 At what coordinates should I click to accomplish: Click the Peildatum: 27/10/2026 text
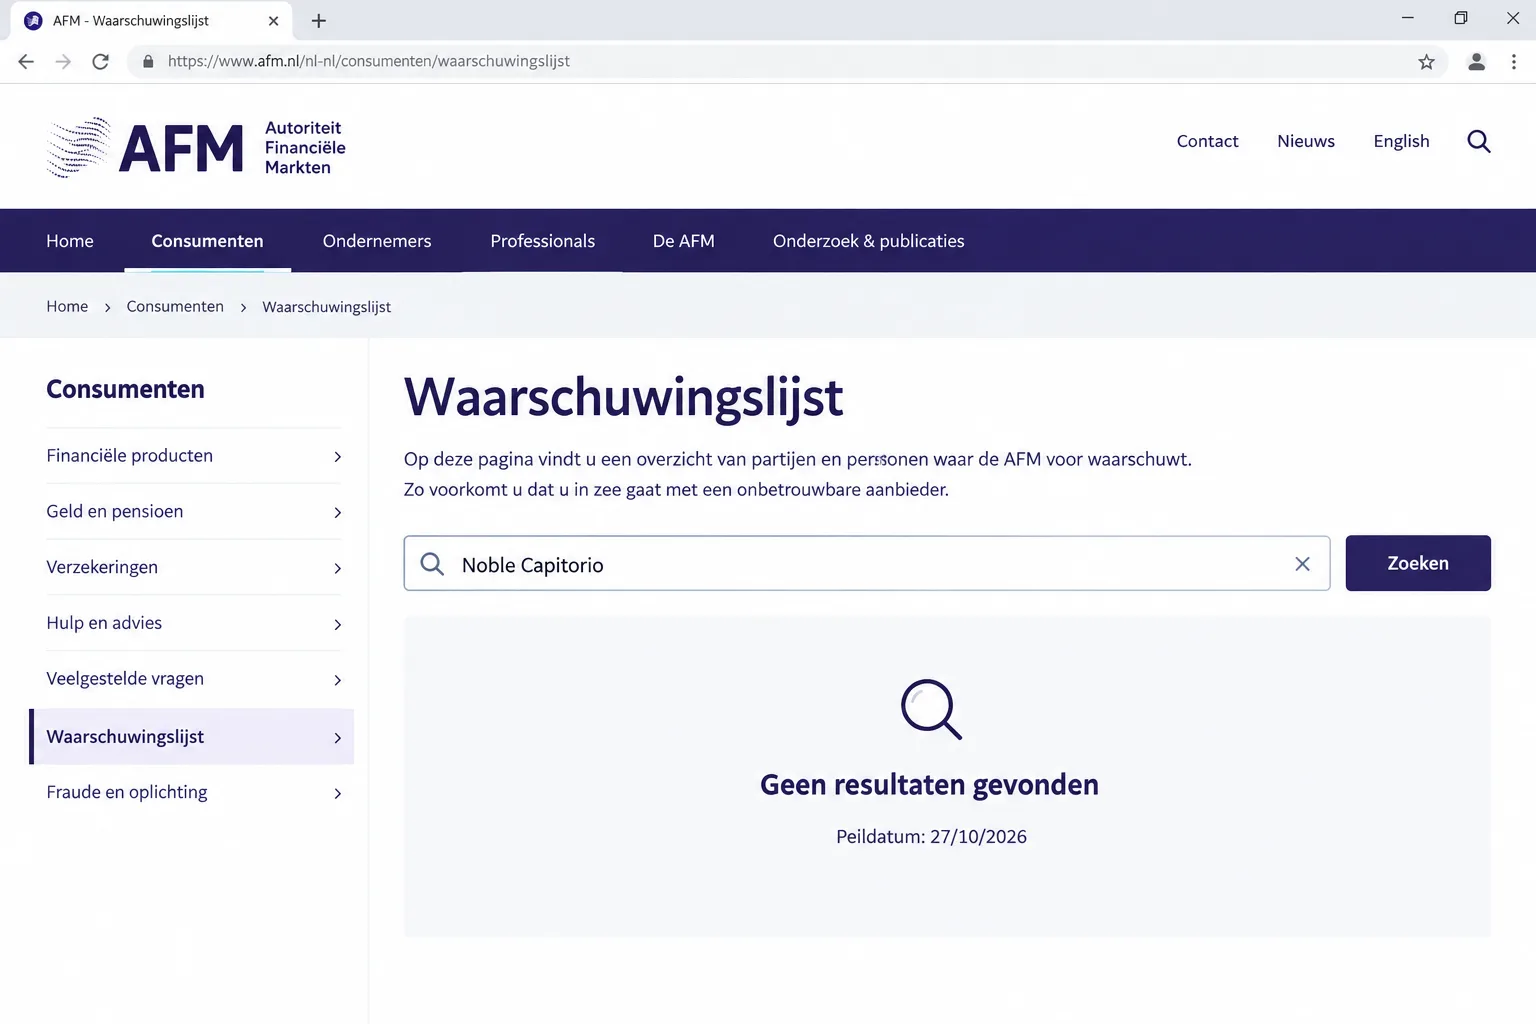click(931, 837)
